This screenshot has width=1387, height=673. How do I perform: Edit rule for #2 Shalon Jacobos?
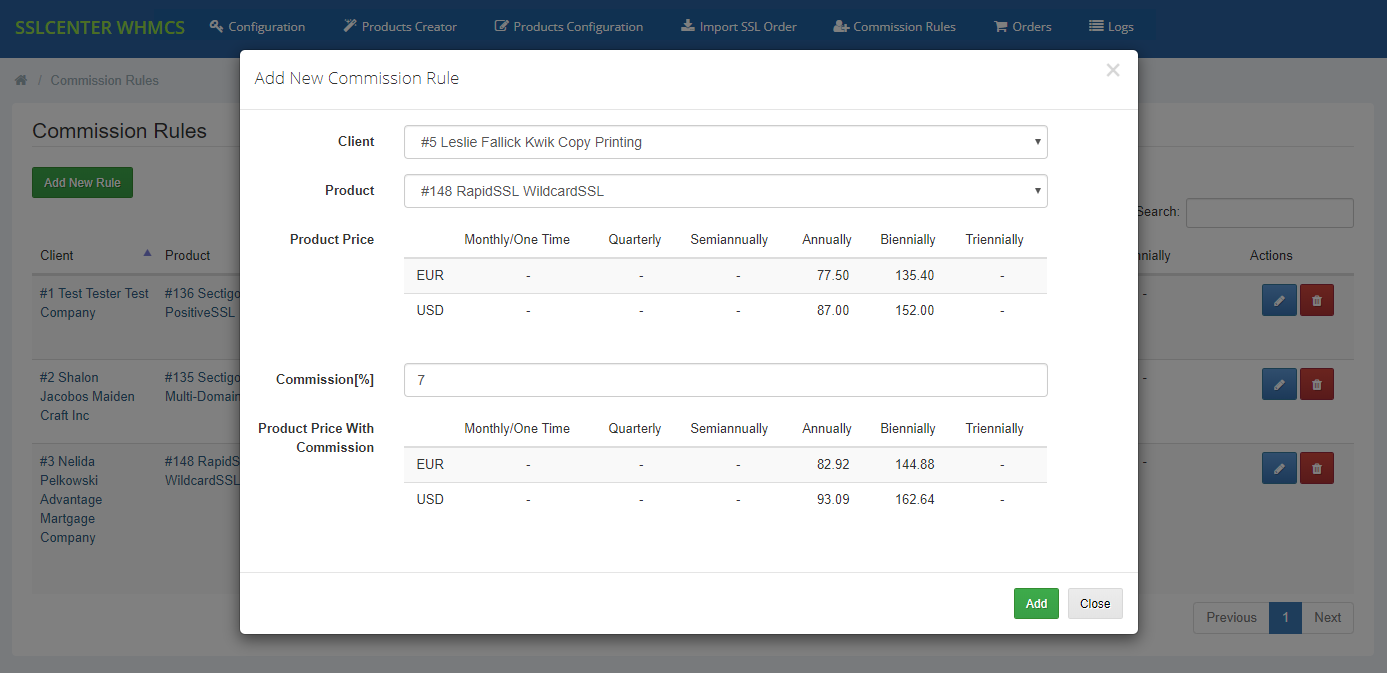pyautogui.click(x=1279, y=384)
